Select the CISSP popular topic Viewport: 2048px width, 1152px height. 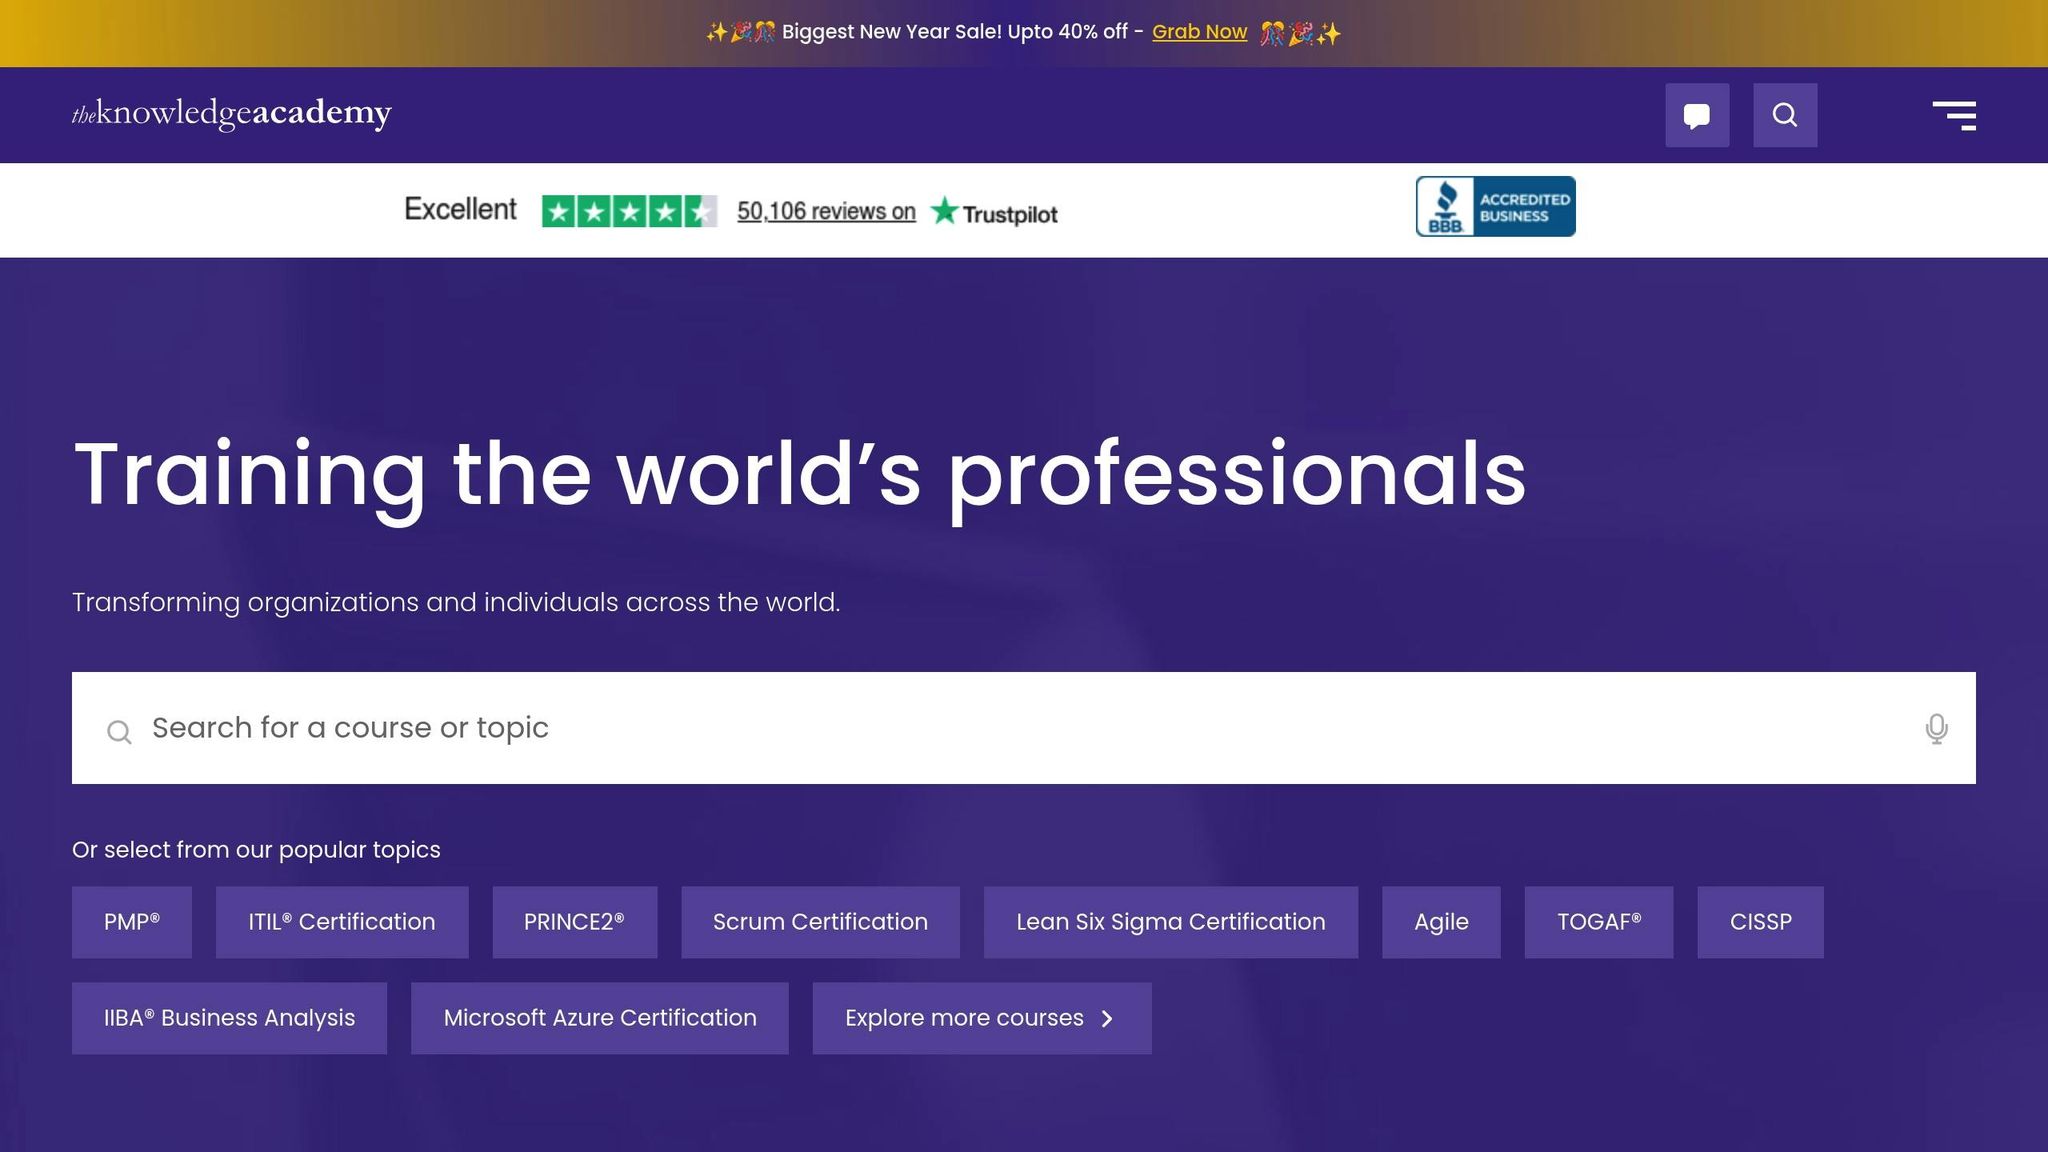[1760, 921]
